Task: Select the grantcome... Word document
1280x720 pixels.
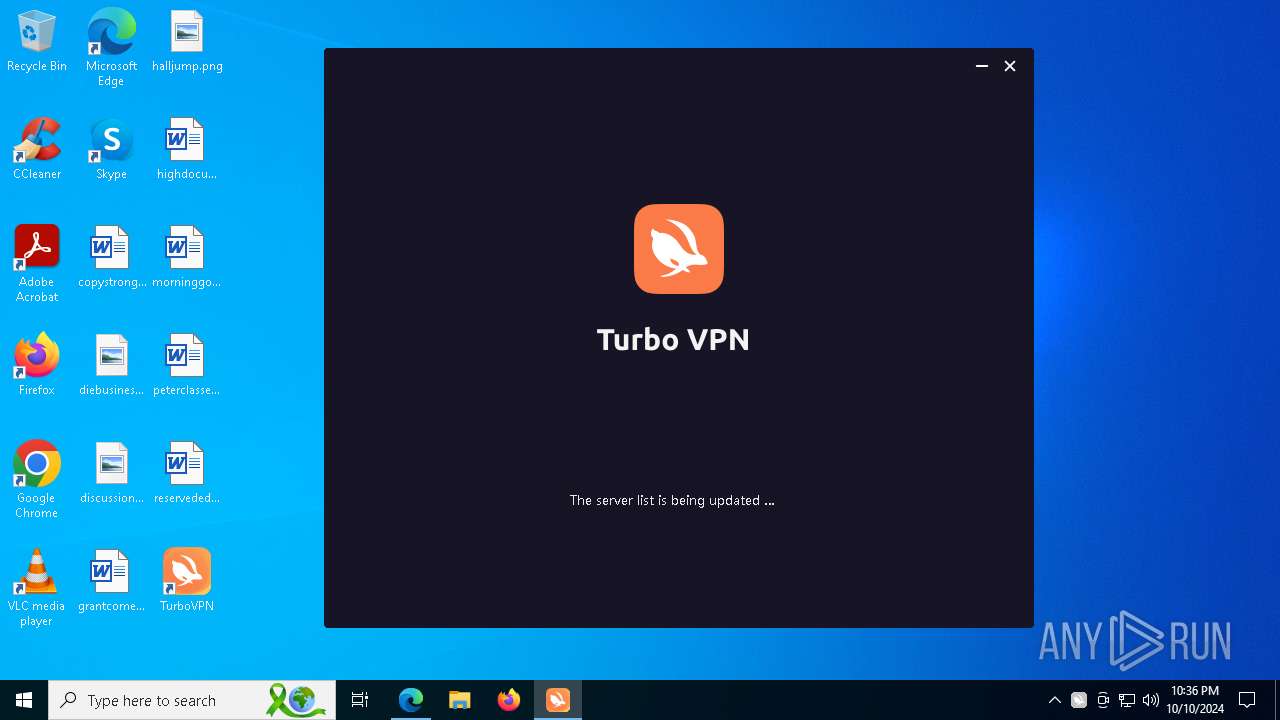Action: coord(111,582)
